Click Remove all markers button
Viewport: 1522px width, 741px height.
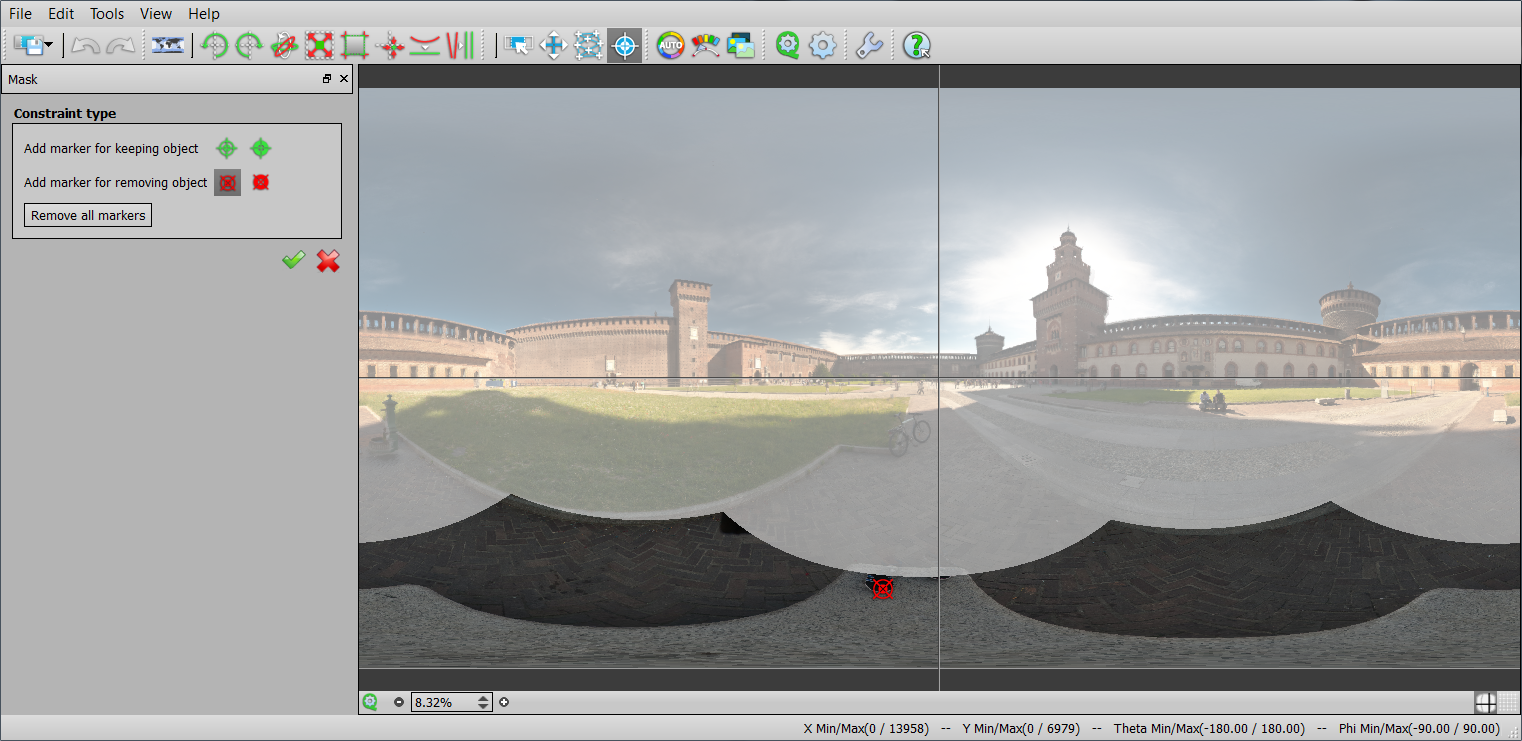tap(88, 215)
